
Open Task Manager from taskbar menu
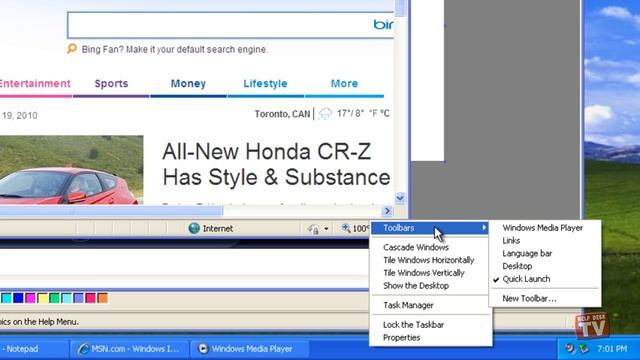[408, 305]
